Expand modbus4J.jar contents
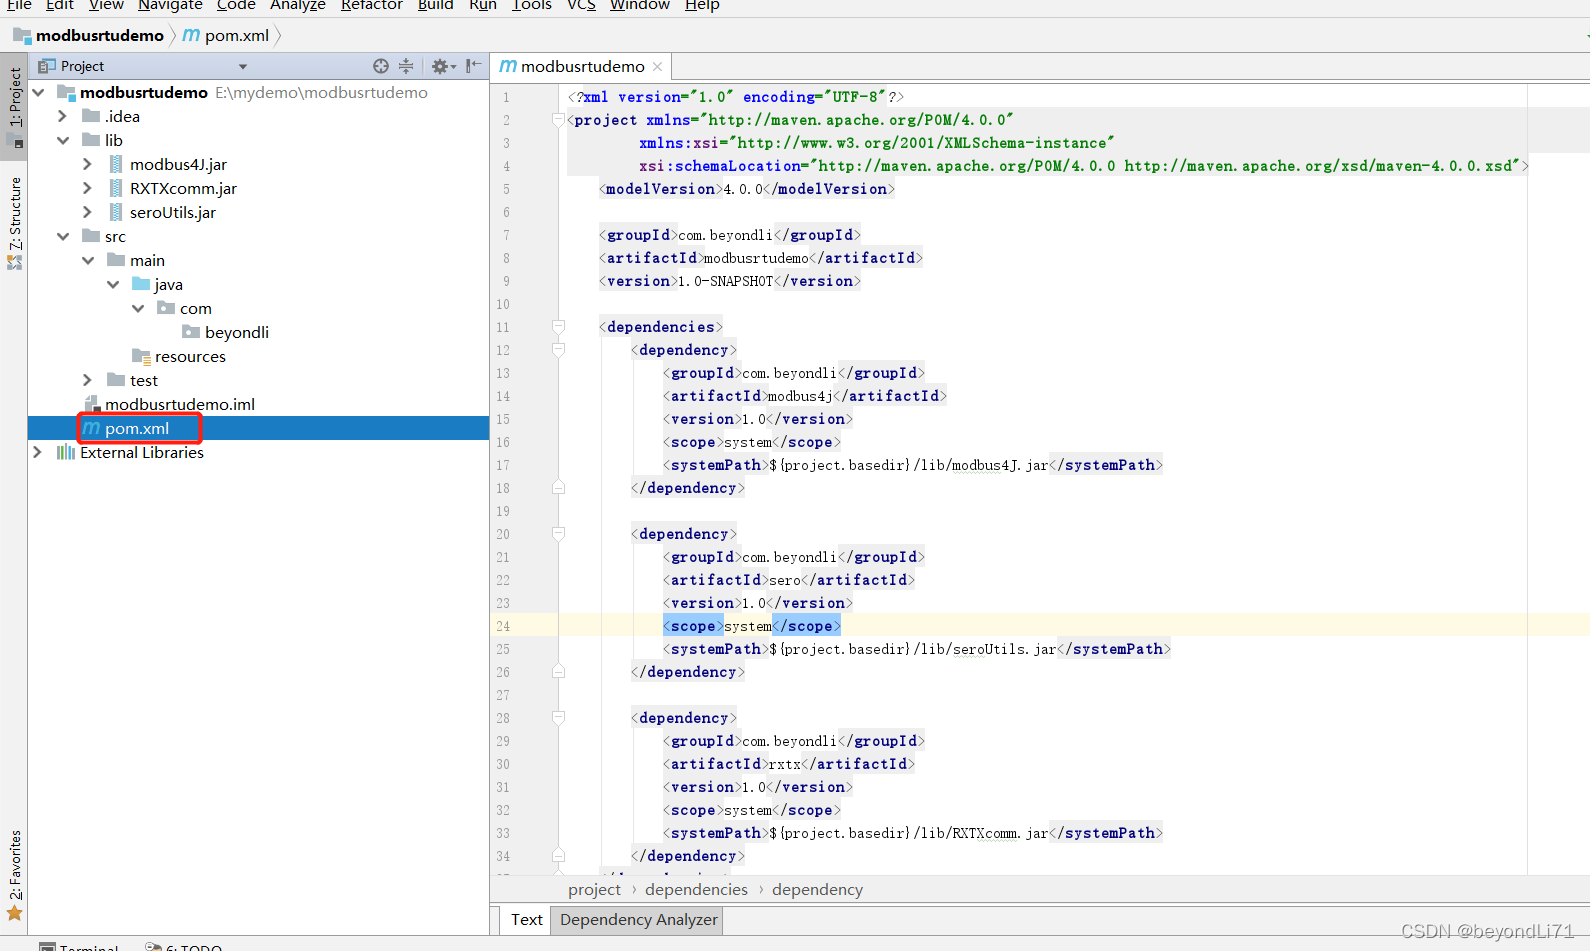This screenshot has width=1590, height=951. point(87,164)
